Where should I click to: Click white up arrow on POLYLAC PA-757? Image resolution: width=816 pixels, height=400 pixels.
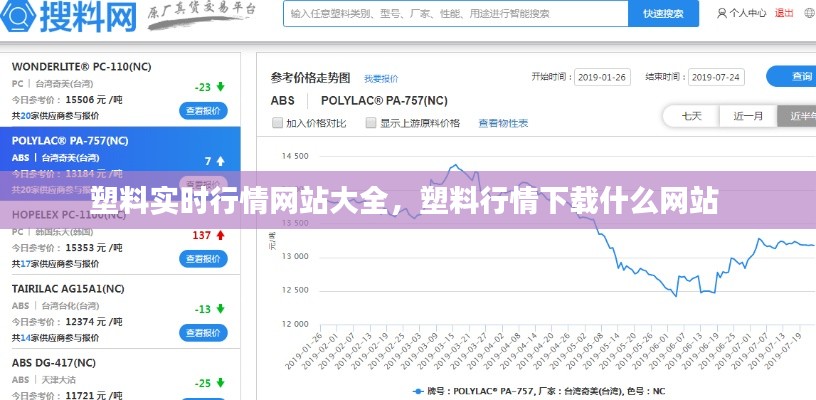coord(220,161)
